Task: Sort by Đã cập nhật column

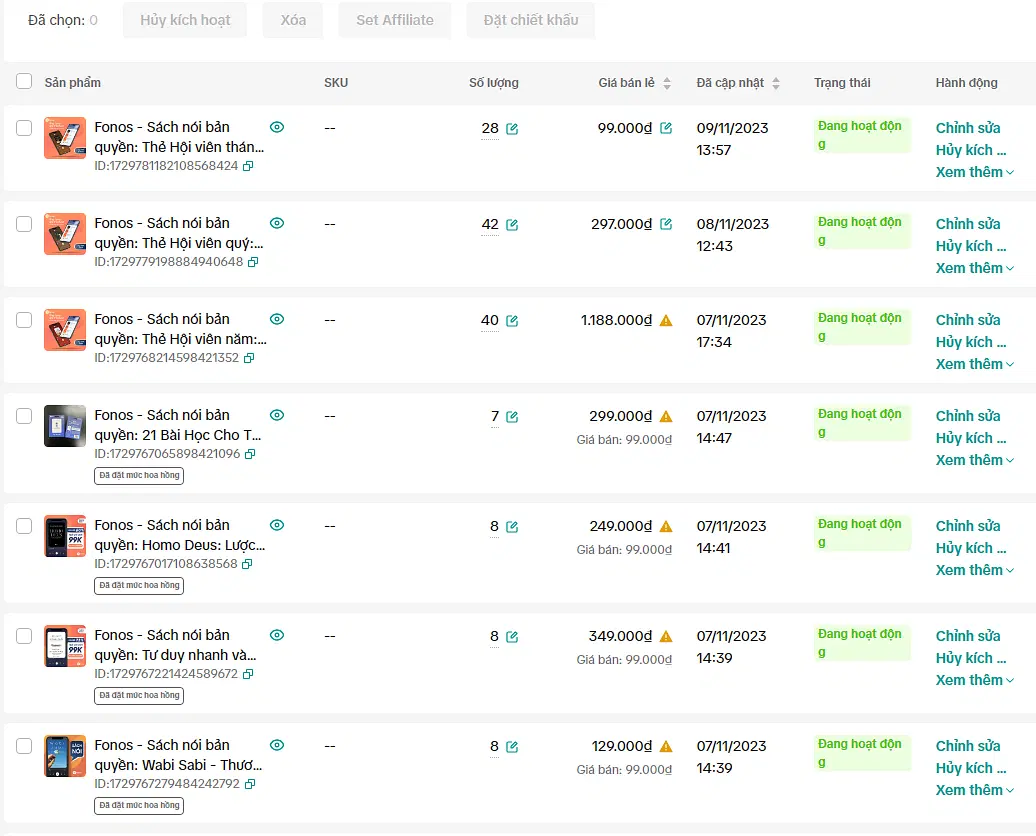Action: [x=776, y=83]
